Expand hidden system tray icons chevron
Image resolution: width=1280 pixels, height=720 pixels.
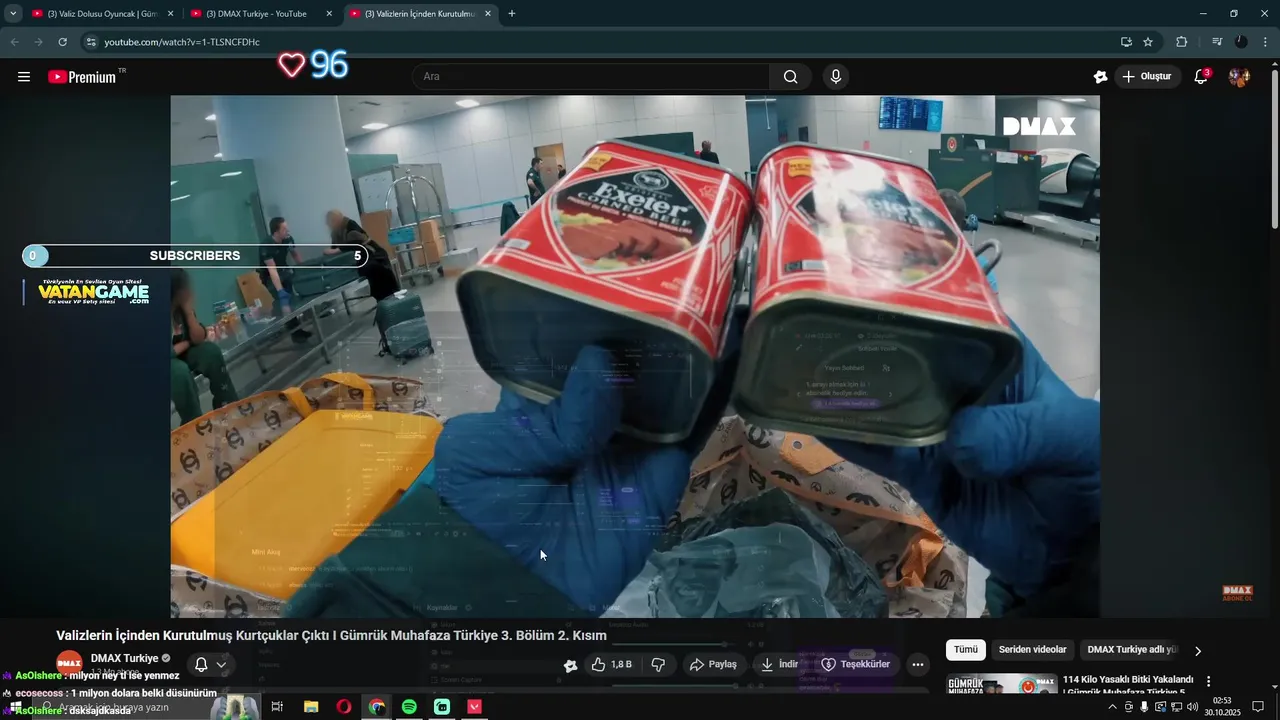1112,707
